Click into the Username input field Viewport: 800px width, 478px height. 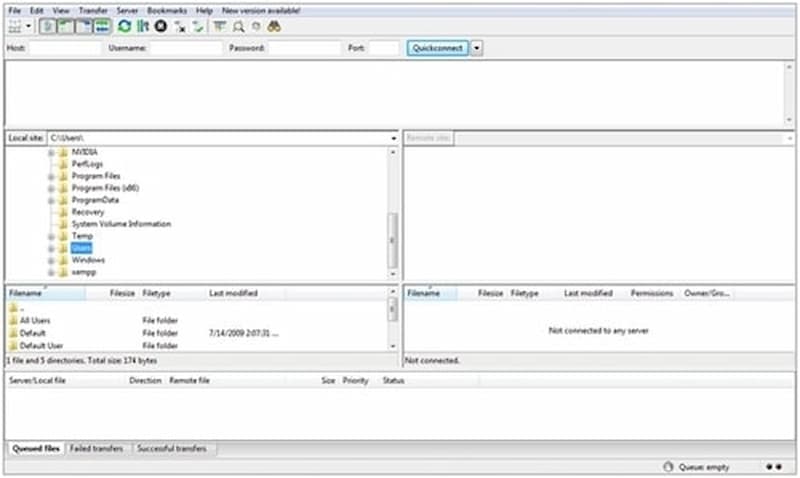click(187, 48)
